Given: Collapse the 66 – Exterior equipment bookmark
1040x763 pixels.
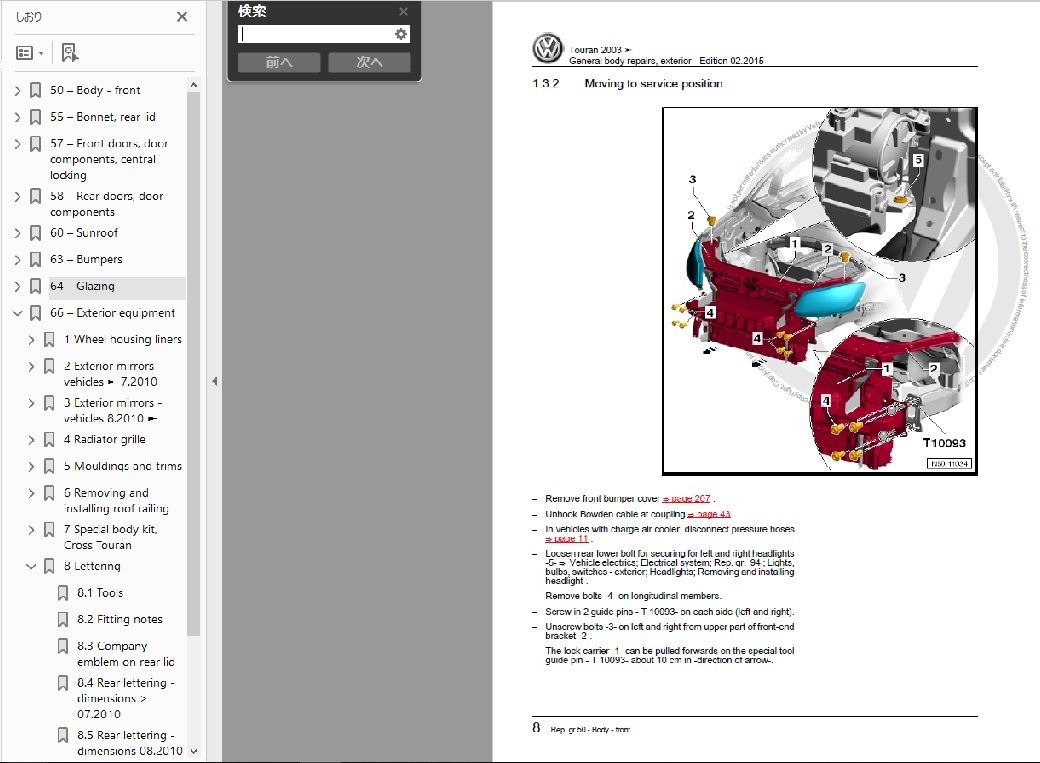Looking at the screenshot, I should coord(18,313).
